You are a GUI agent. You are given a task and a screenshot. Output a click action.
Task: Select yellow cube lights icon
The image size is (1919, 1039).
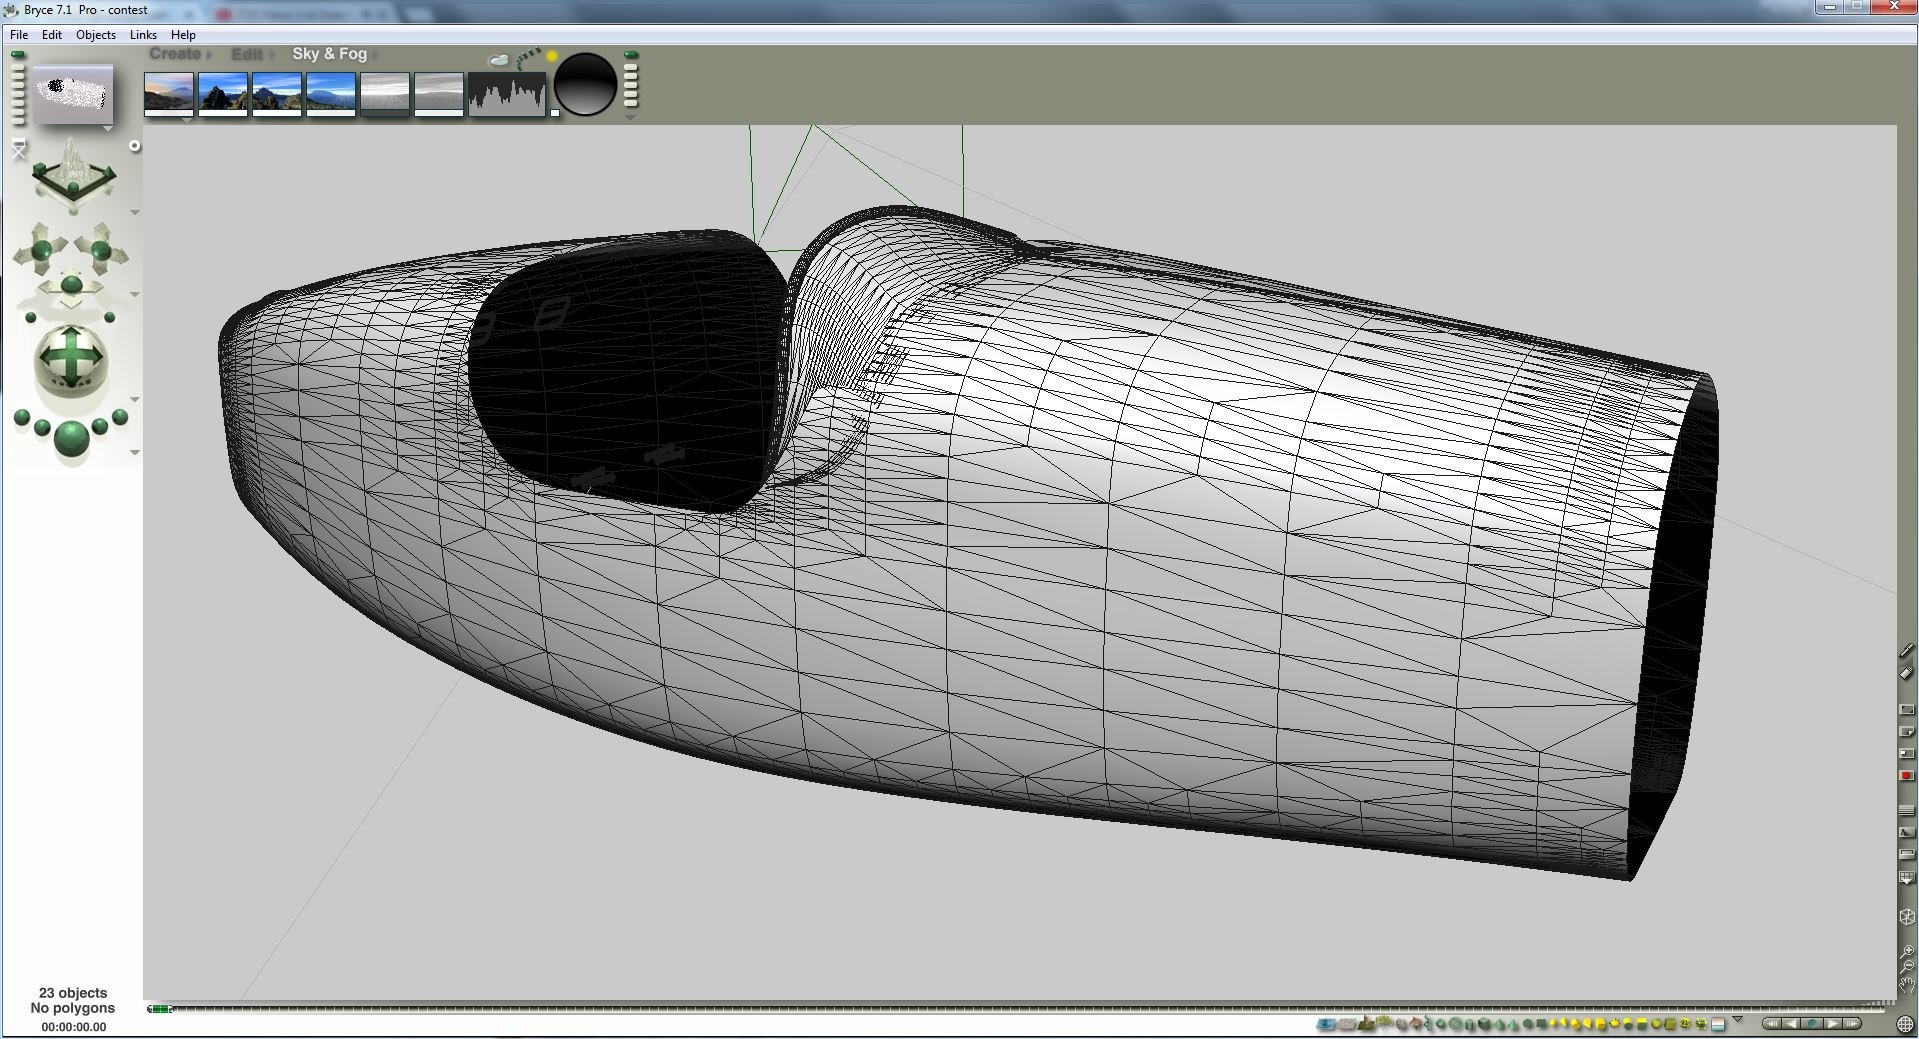[x=1600, y=1024]
